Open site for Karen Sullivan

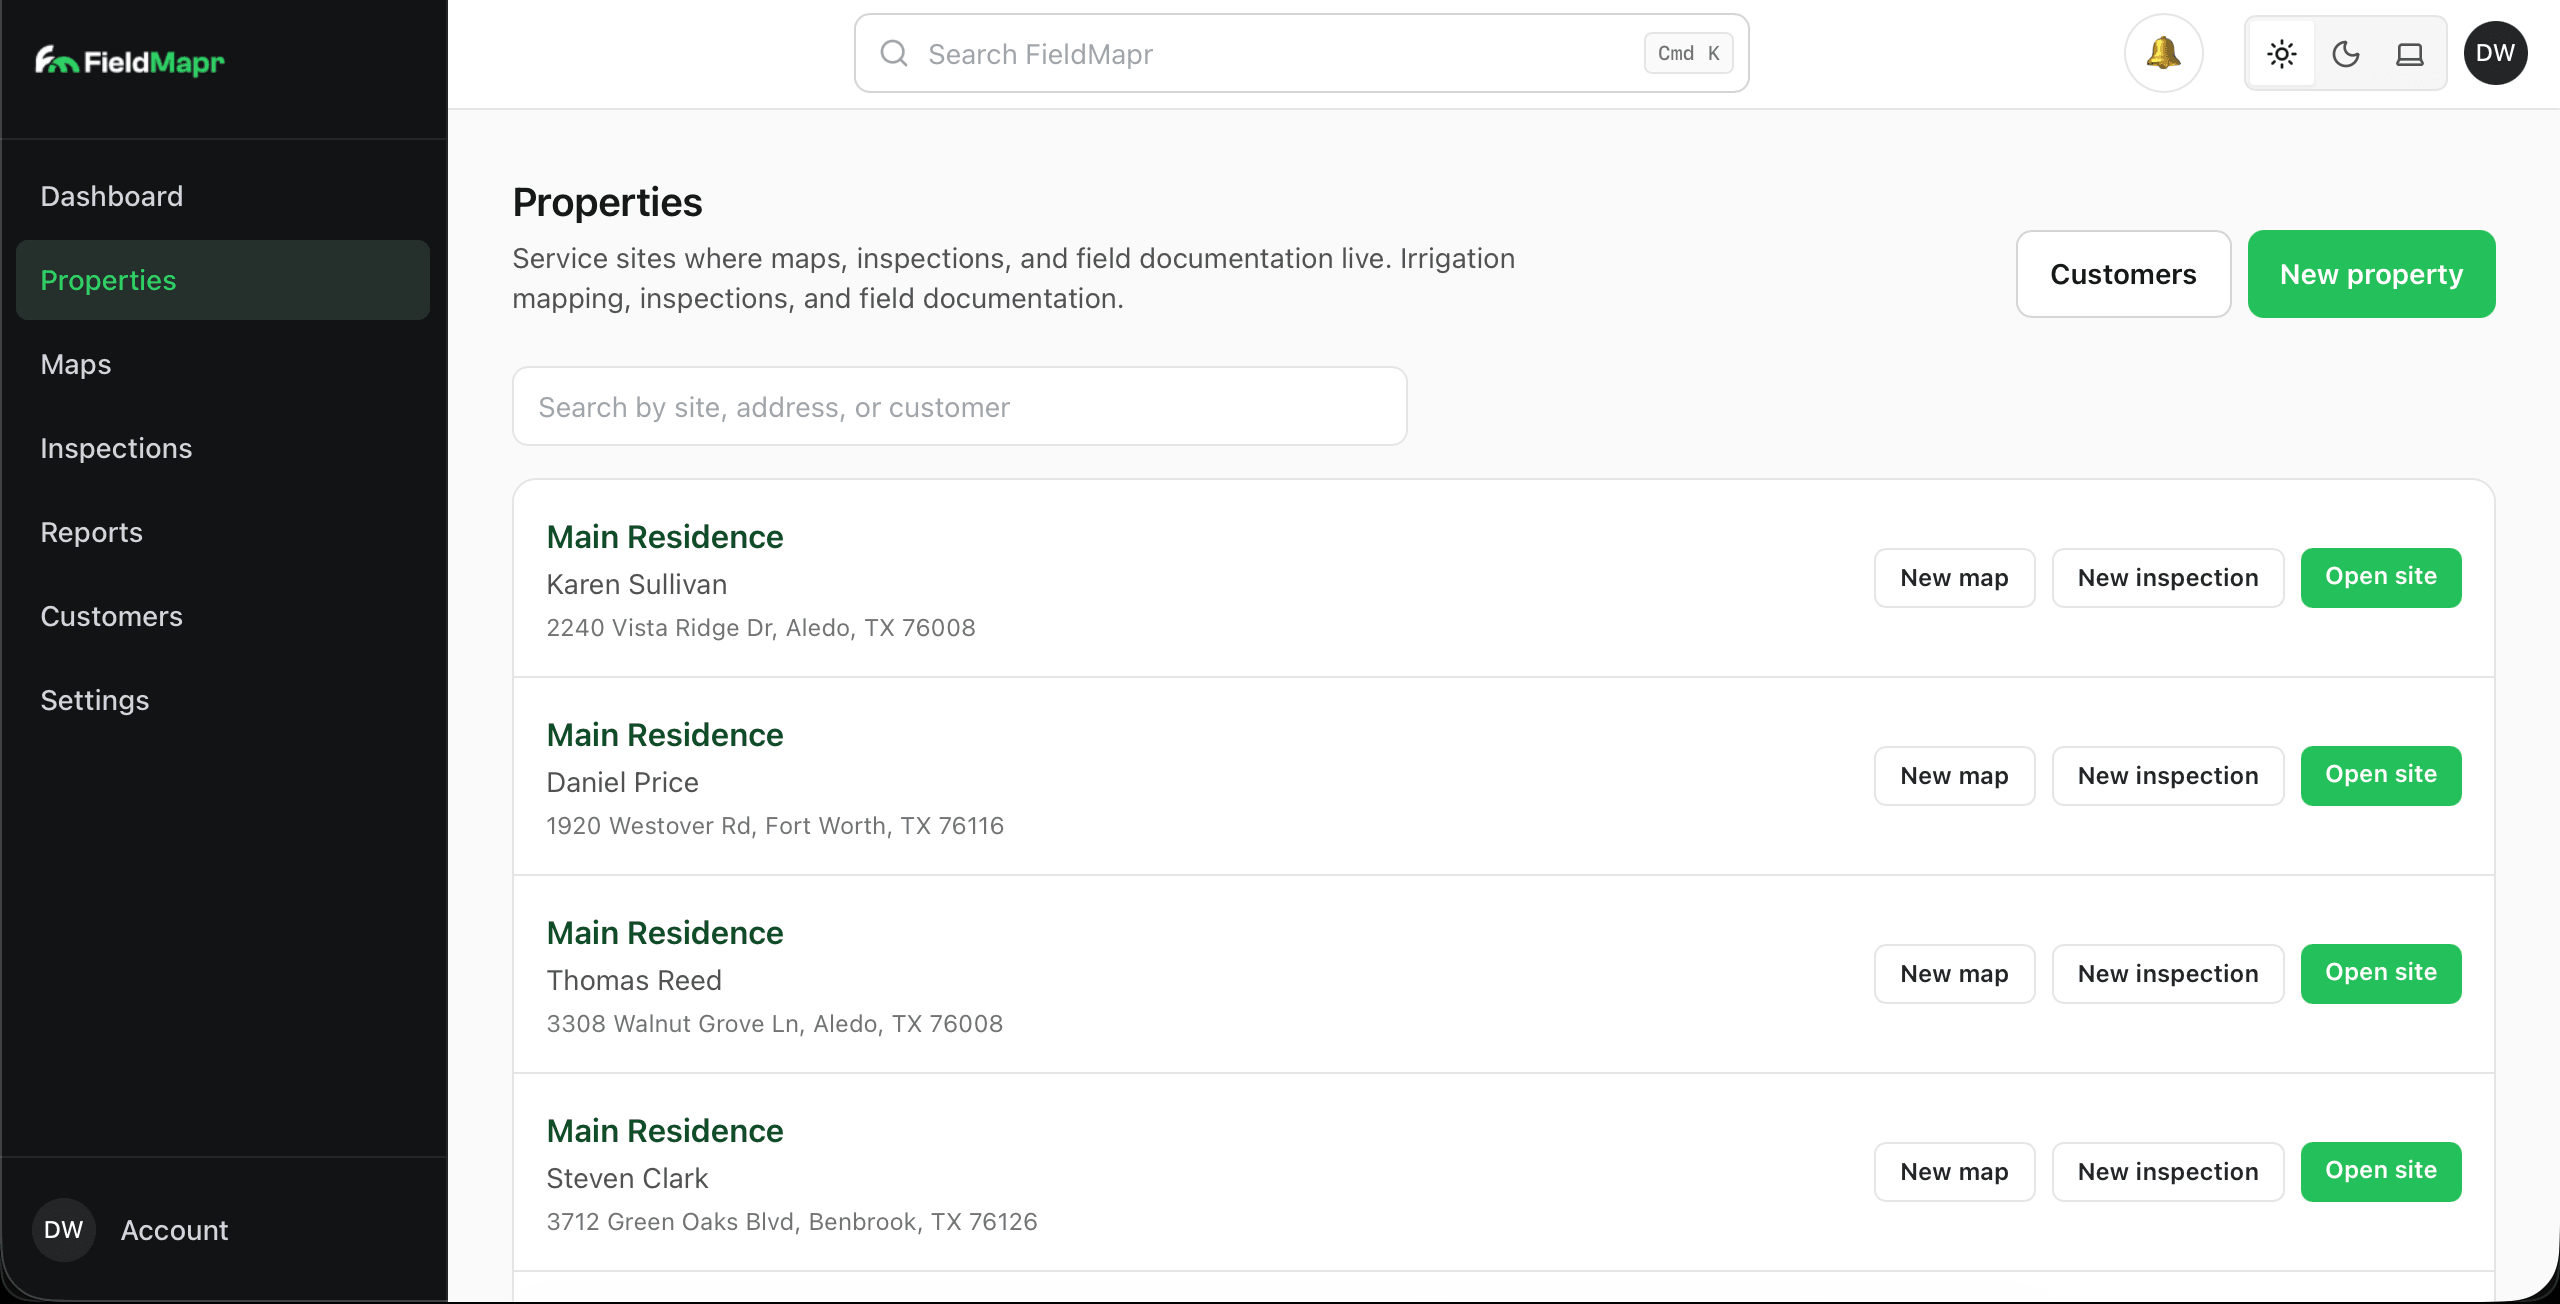[2381, 577]
